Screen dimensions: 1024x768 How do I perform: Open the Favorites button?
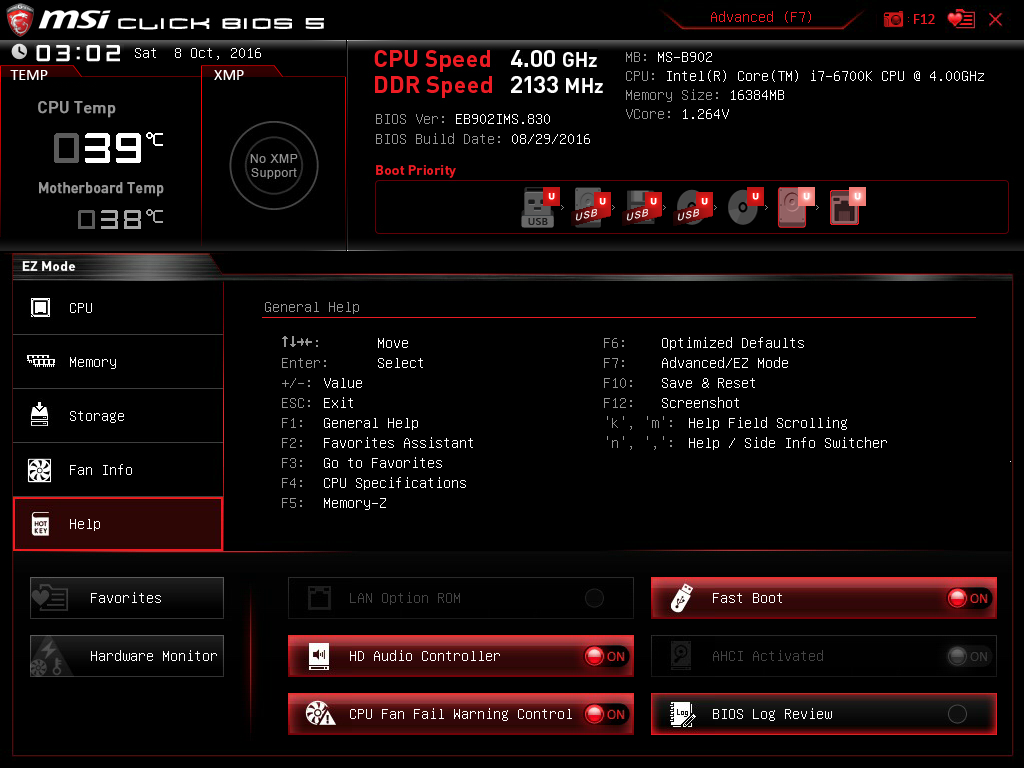(x=127, y=598)
